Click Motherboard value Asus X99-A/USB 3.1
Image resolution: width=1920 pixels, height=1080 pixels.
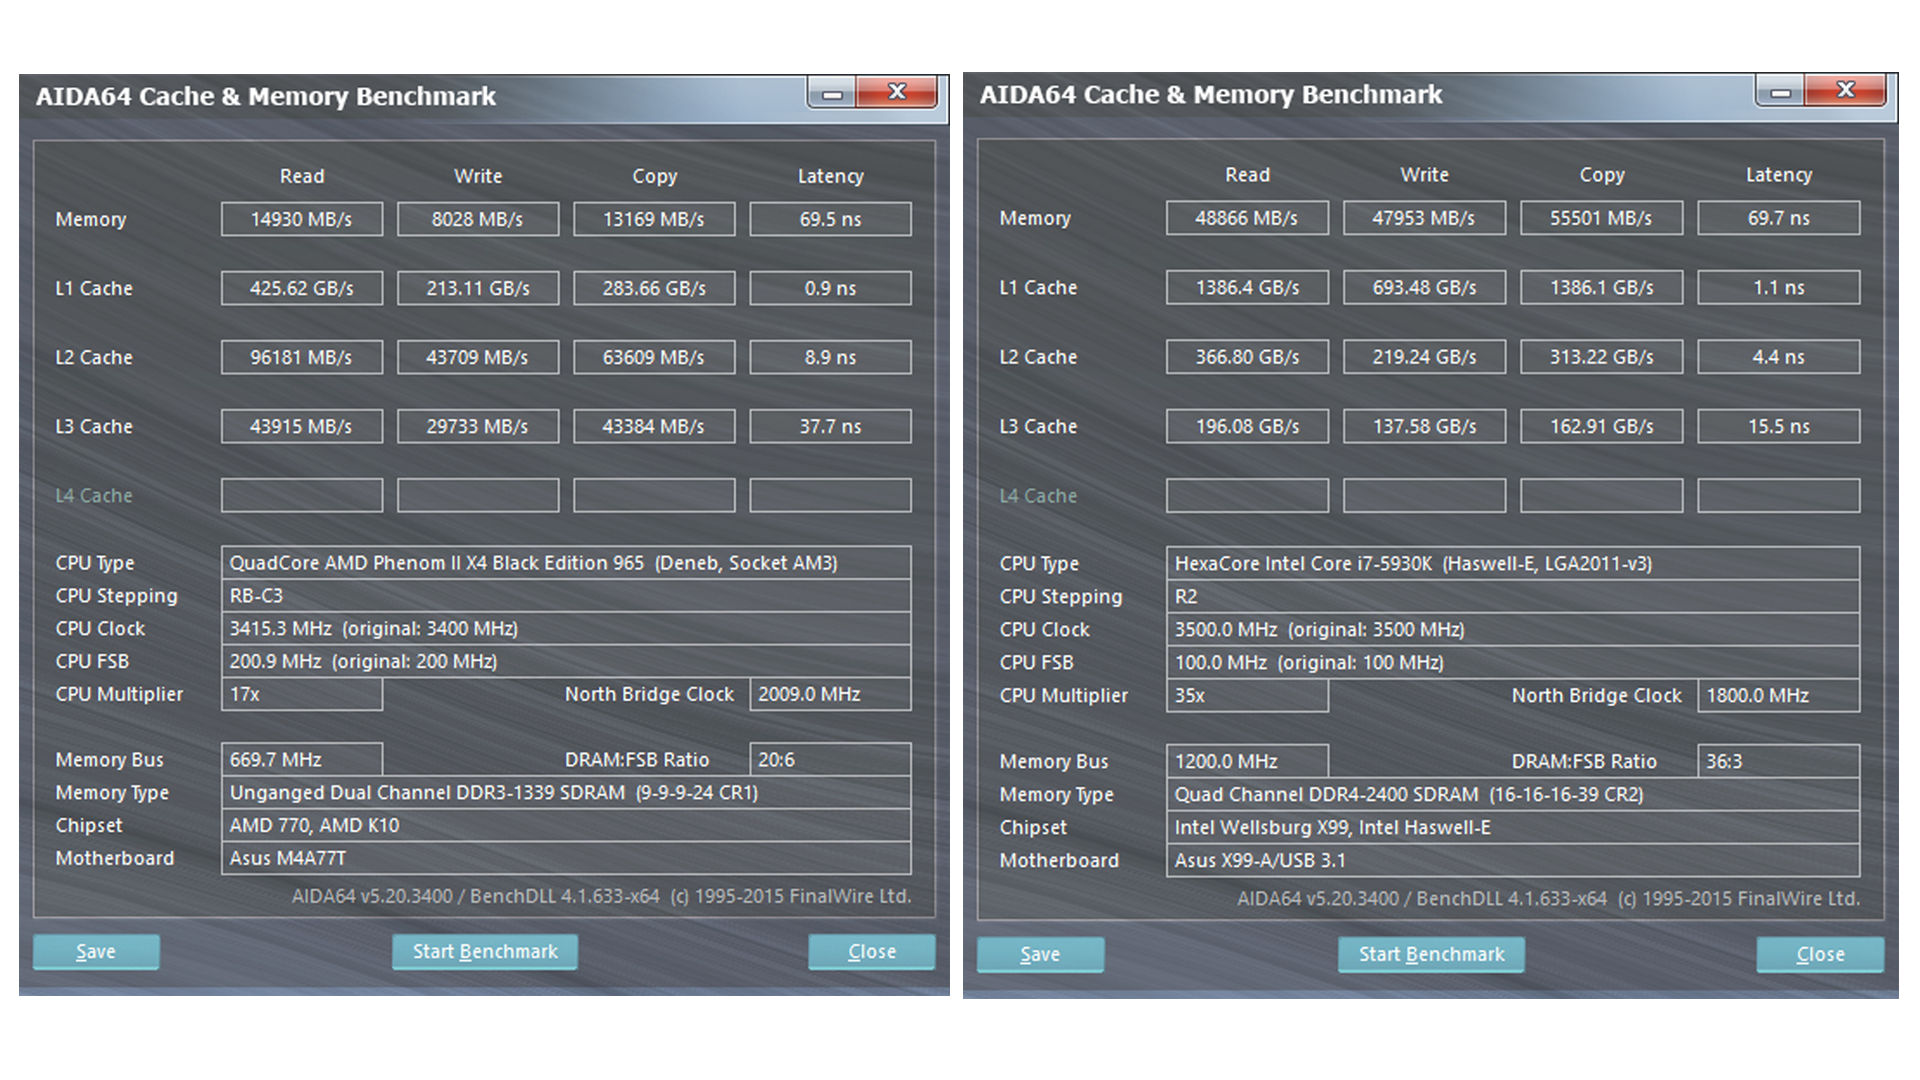(x=1513, y=861)
